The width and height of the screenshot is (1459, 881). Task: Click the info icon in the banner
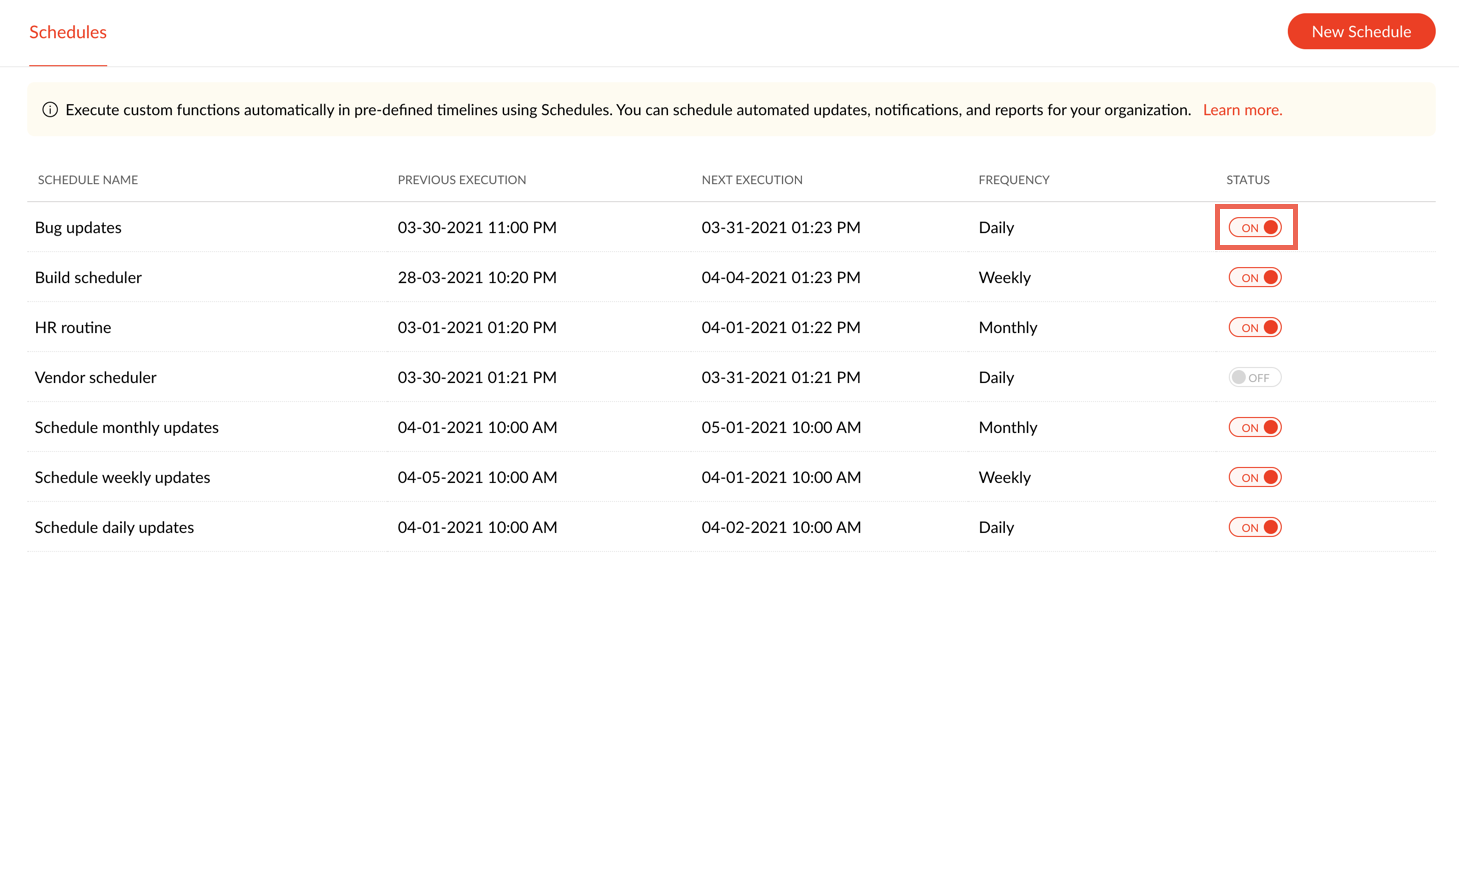(x=50, y=110)
